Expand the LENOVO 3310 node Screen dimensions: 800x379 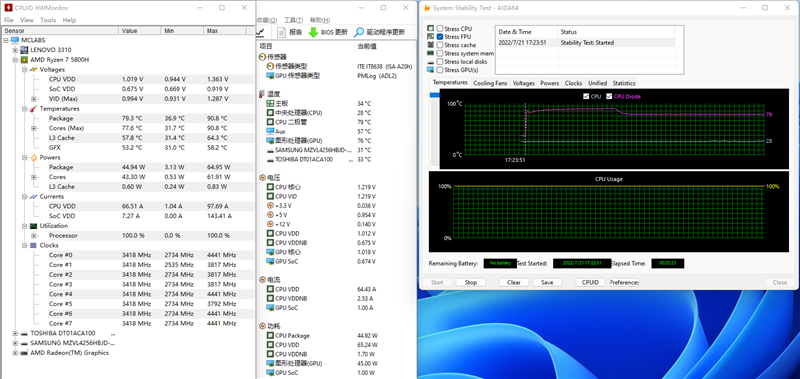point(15,50)
